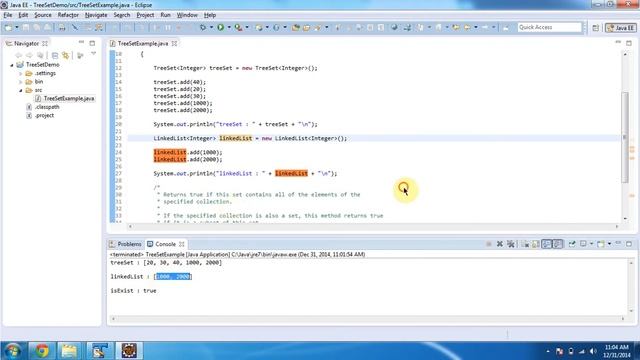
Task: Open the File menu
Action: click(x=8, y=15)
